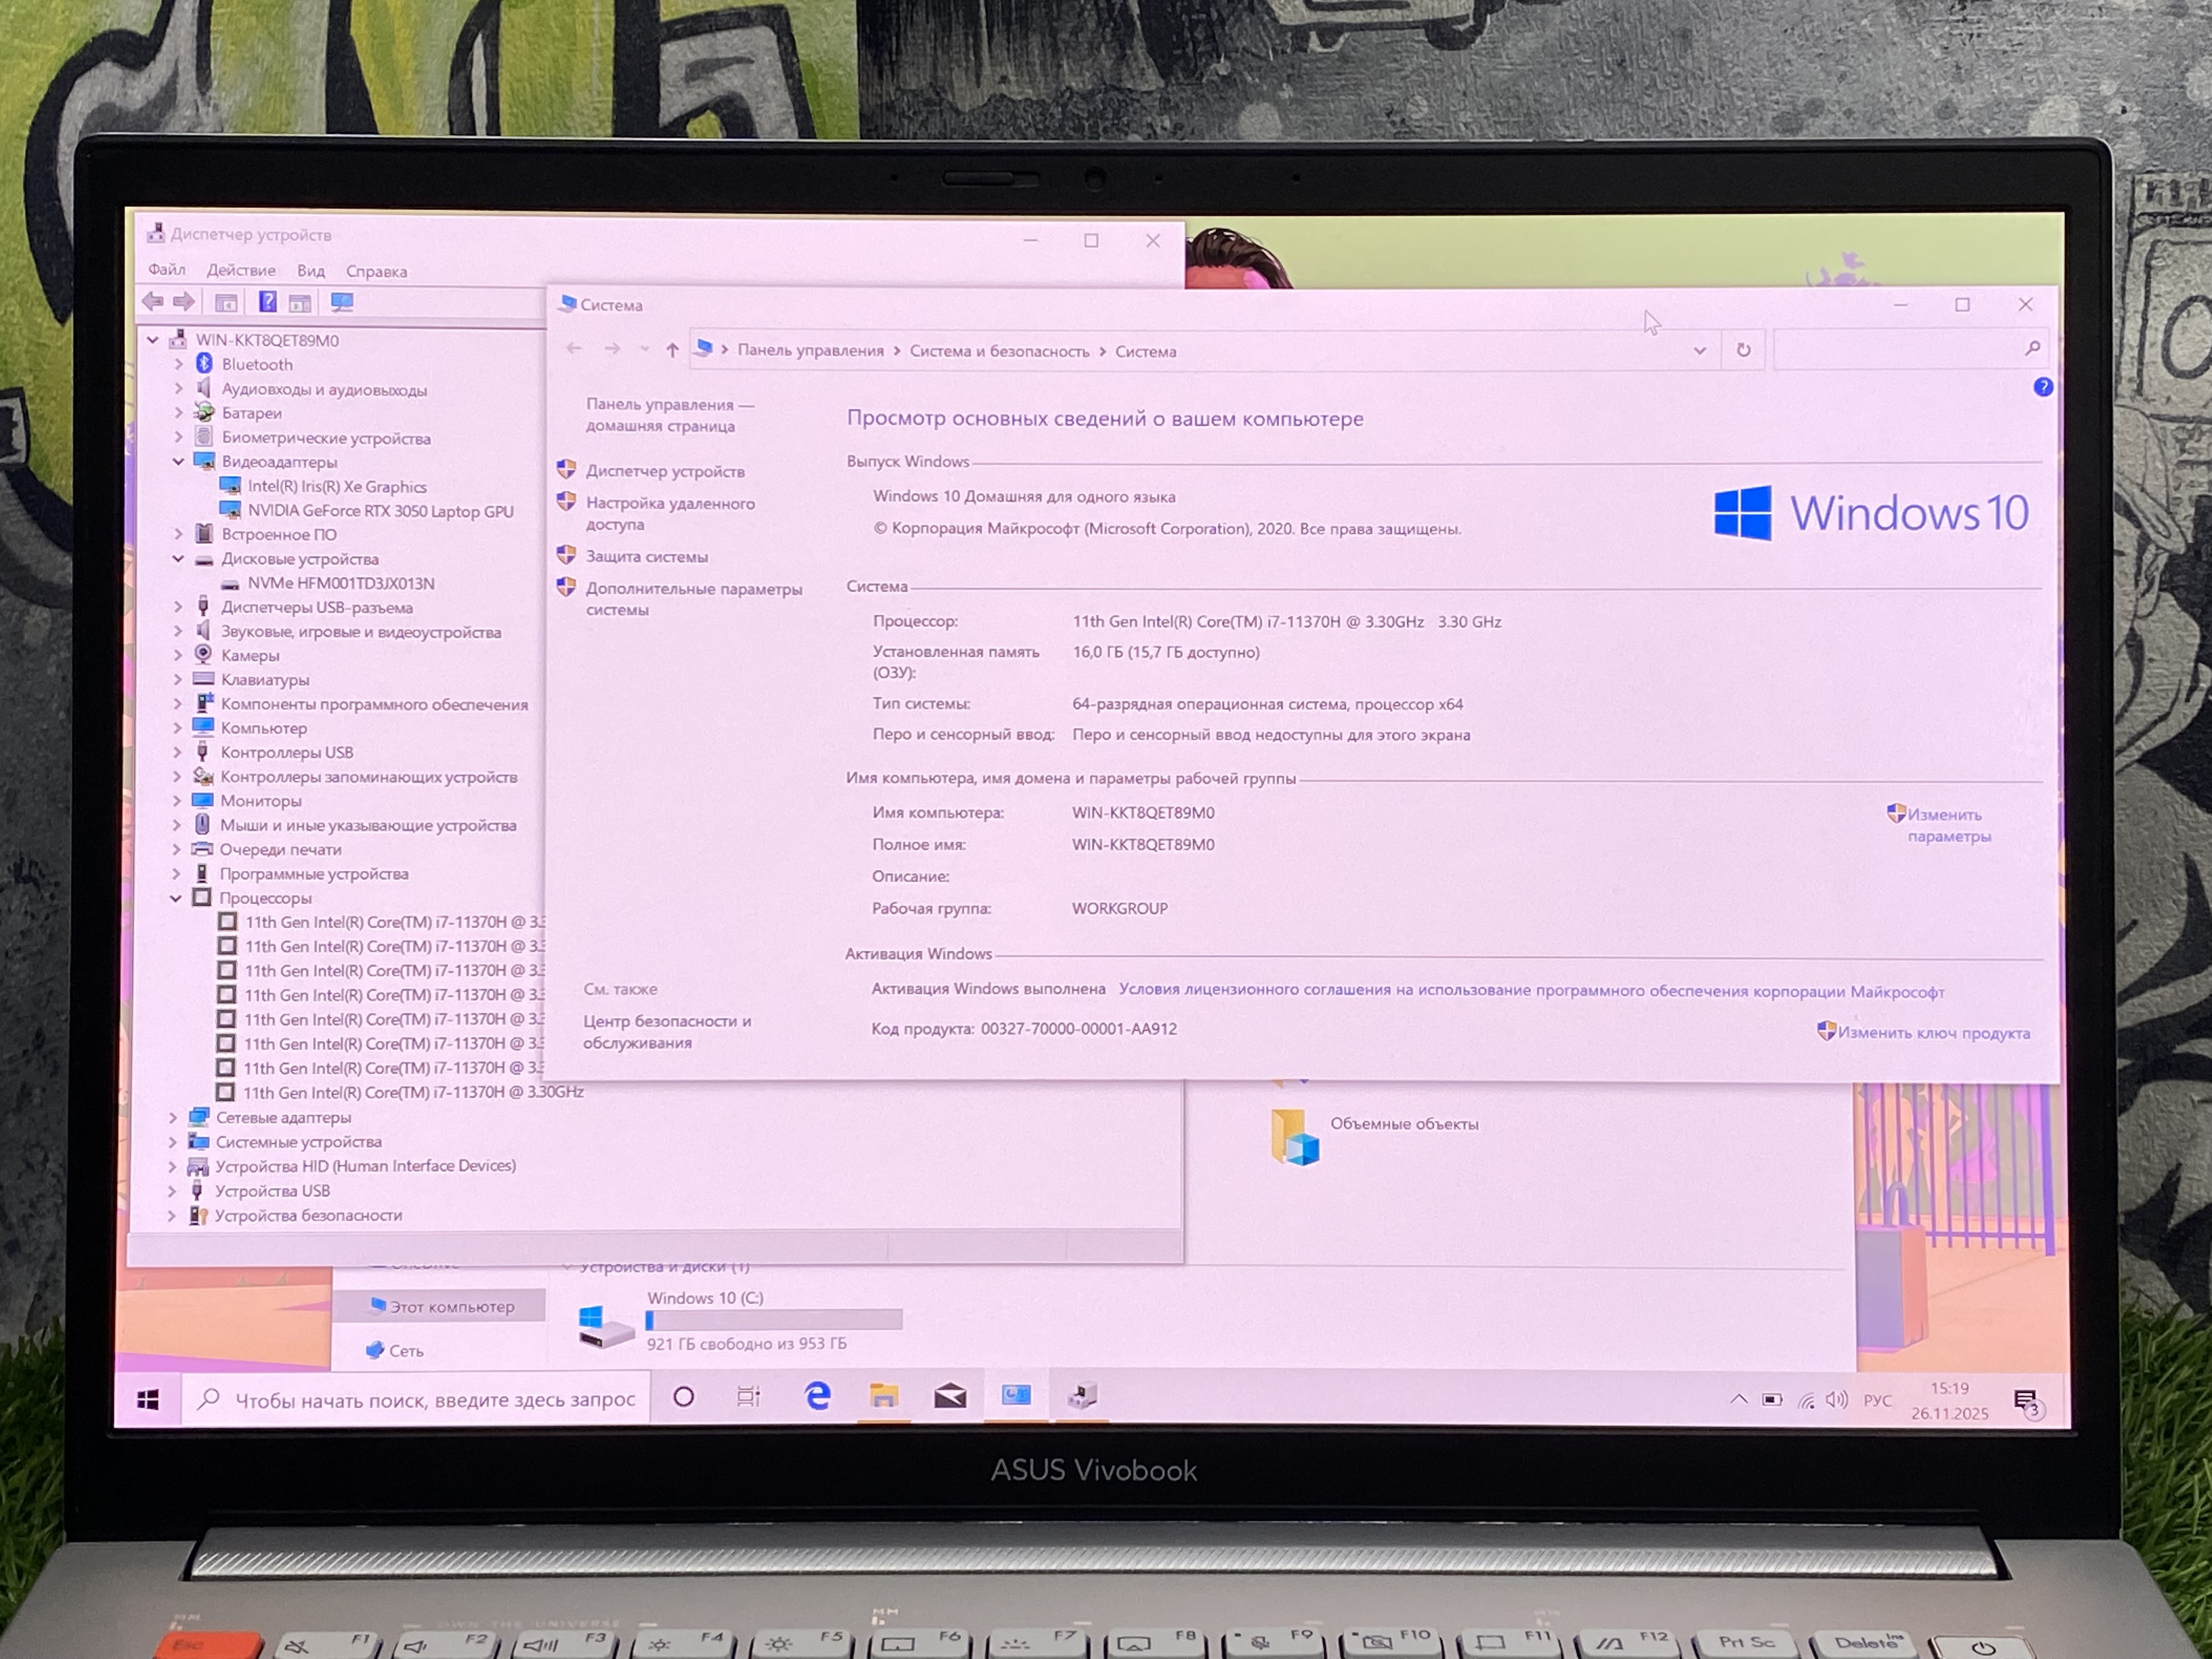
Task: Collapse the Процессоры tree node
Action: (x=176, y=898)
